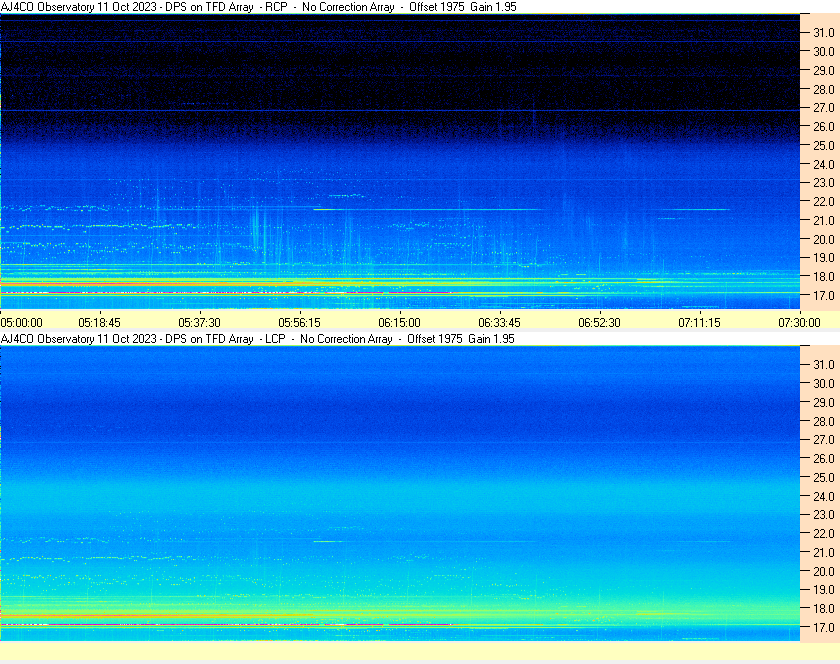Image resolution: width=840 pixels, height=664 pixels.
Task: Click the 21.0 frequency label on RCP panel
Action: [824, 220]
